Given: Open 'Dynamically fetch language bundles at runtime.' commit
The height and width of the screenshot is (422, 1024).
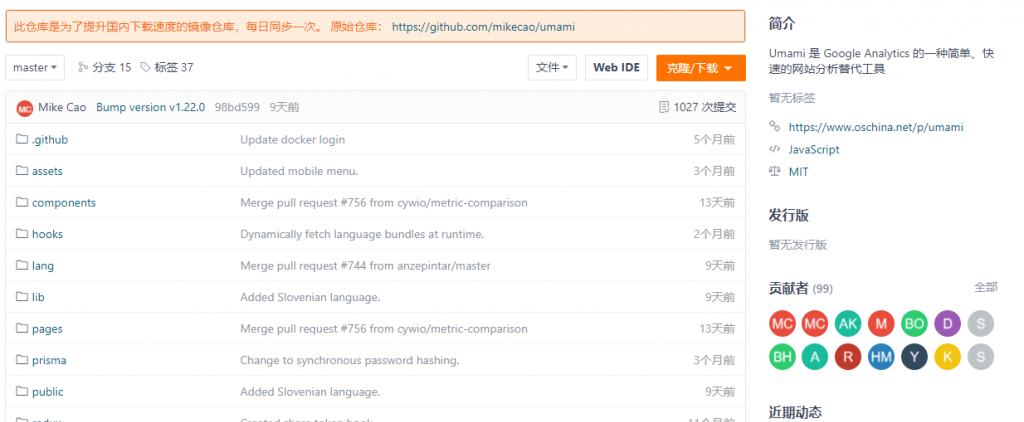Looking at the screenshot, I should click(362, 234).
